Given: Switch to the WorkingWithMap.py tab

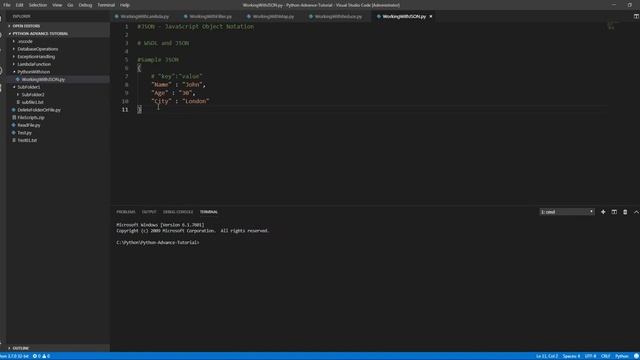Looking at the screenshot, I should [273, 17].
